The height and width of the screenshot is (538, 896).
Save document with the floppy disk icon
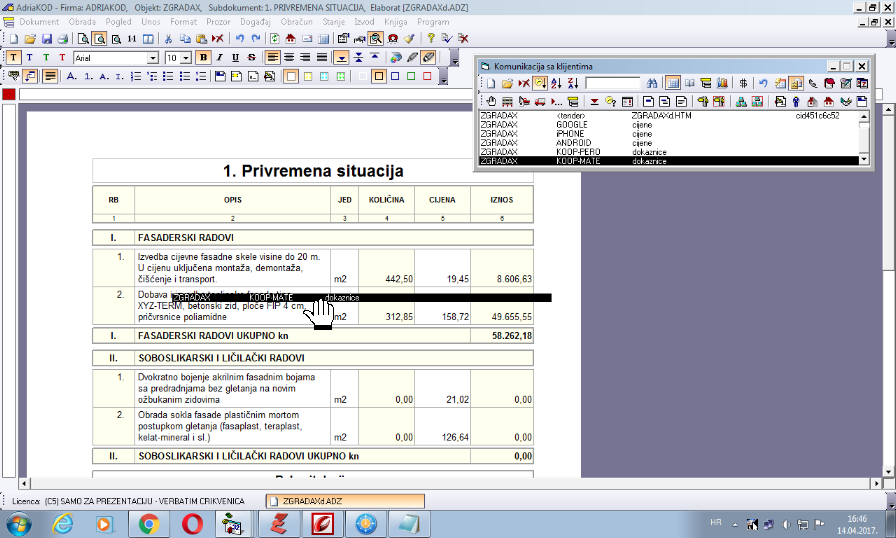46,39
